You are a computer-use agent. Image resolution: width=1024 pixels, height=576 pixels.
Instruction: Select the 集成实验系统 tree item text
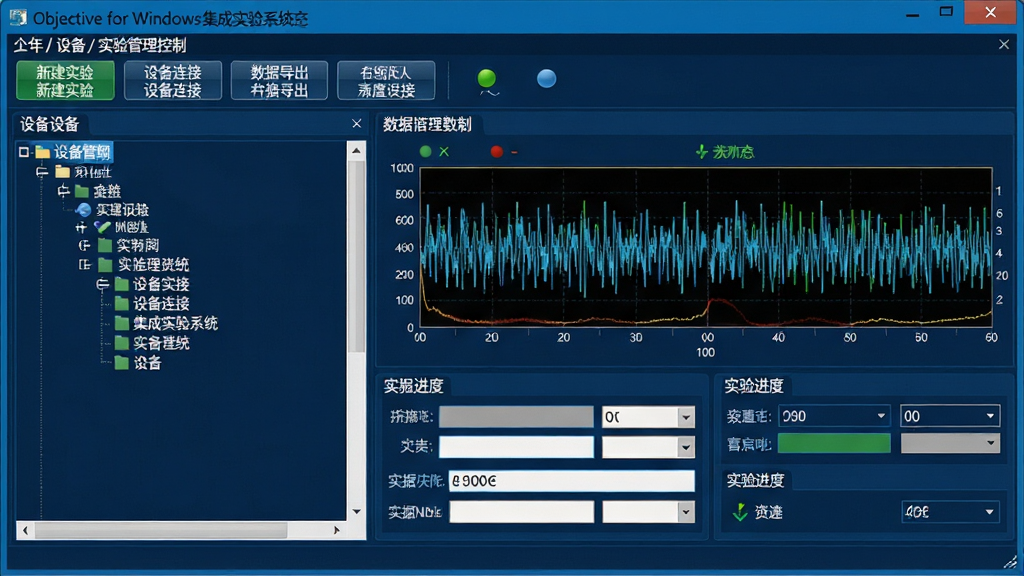click(x=176, y=323)
